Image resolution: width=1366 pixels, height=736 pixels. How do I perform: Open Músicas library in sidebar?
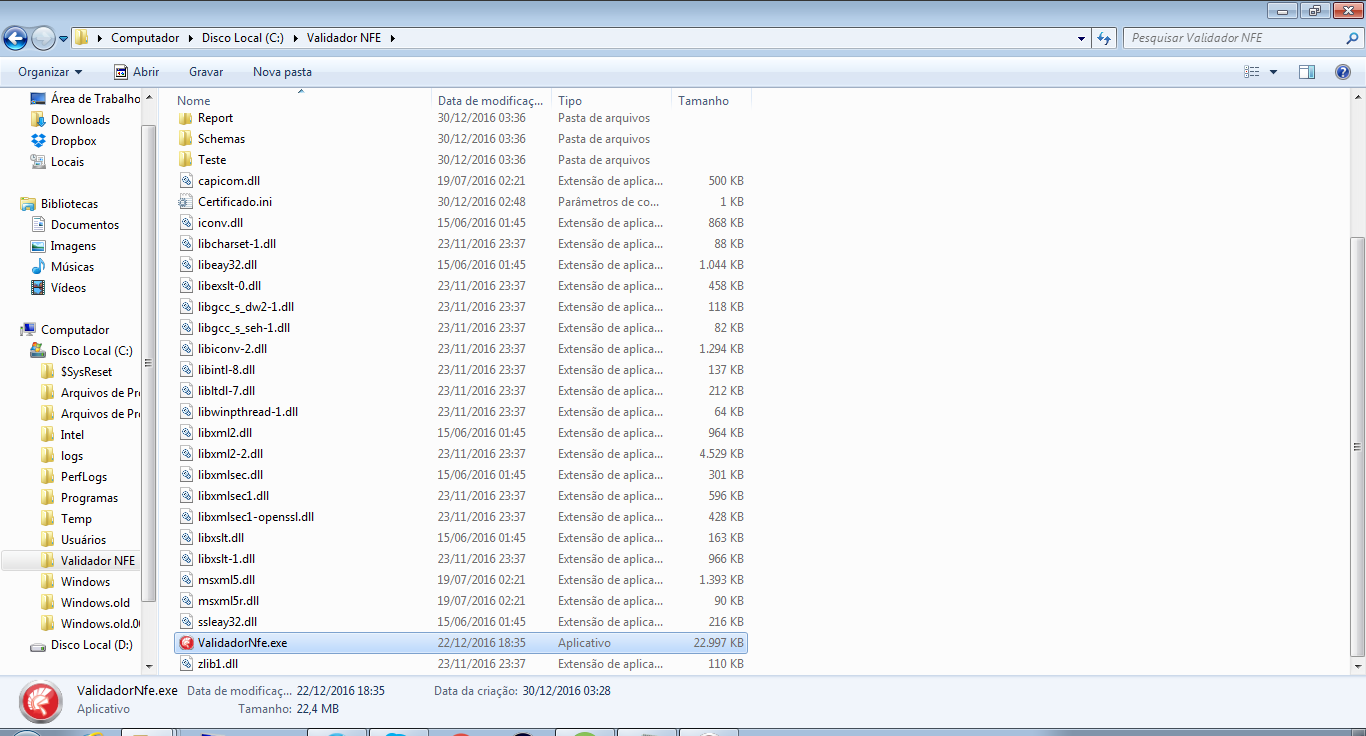(72, 267)
